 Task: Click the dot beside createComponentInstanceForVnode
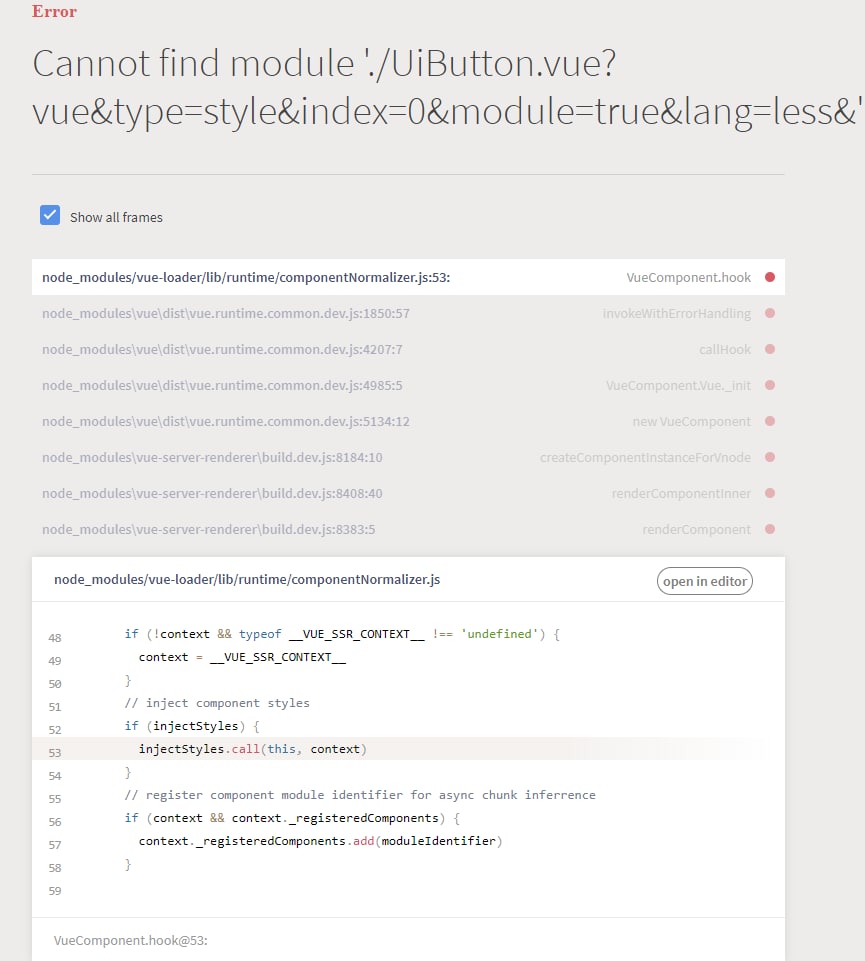(770, 457)
